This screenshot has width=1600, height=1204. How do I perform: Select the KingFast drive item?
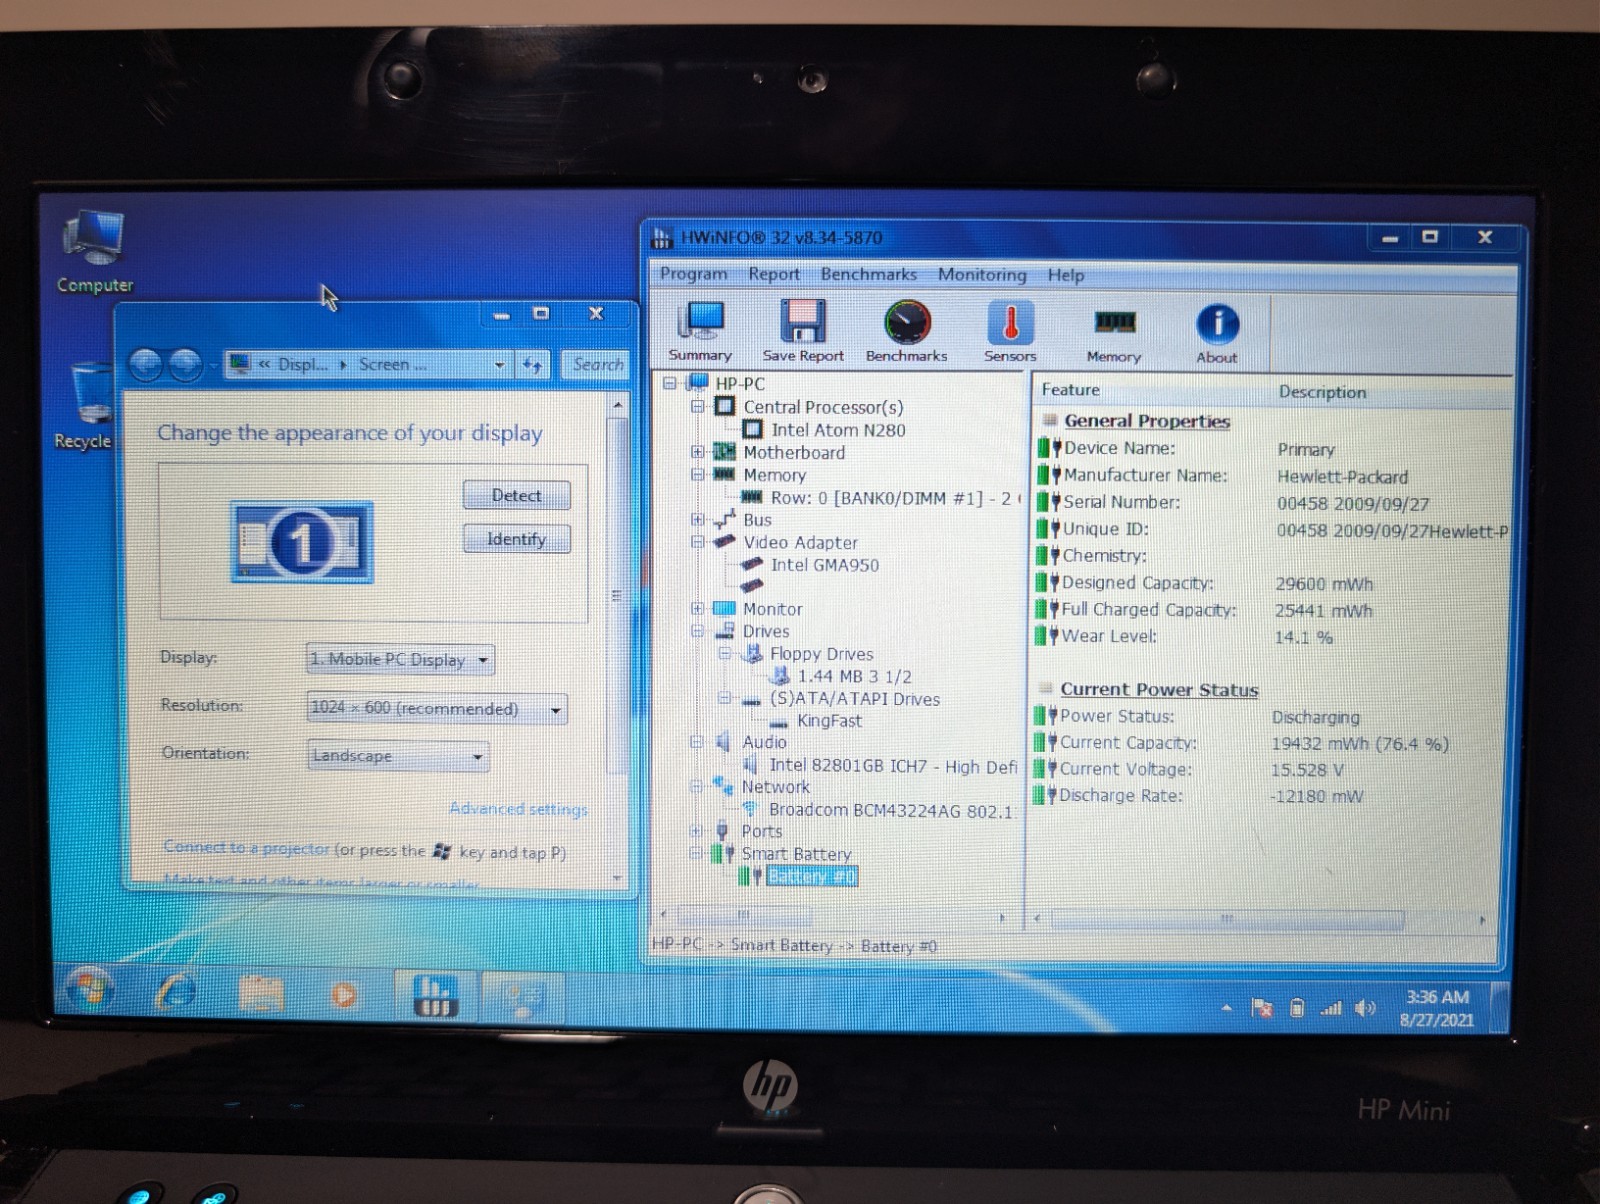[829, 720]
